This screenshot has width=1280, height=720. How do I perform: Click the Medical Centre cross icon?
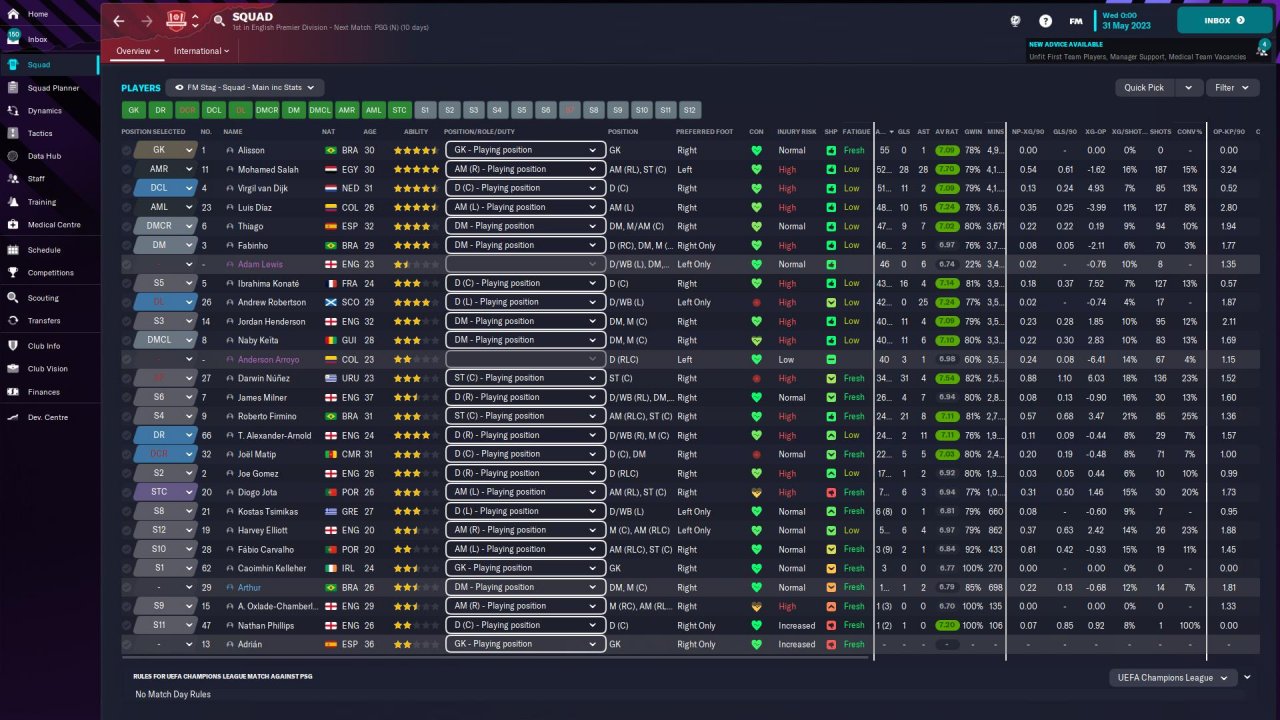coord(13,225)
